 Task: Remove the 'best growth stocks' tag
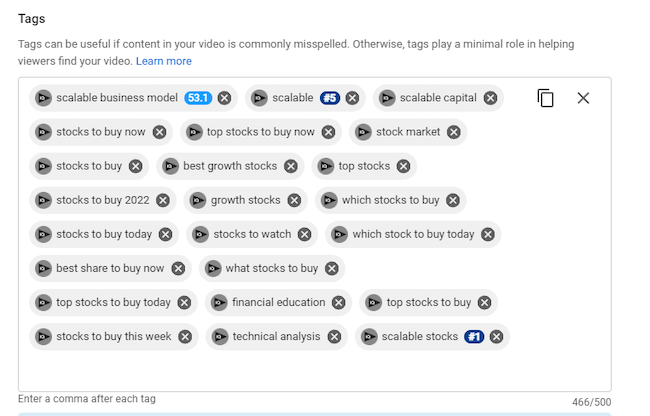[x=291, y=166]
